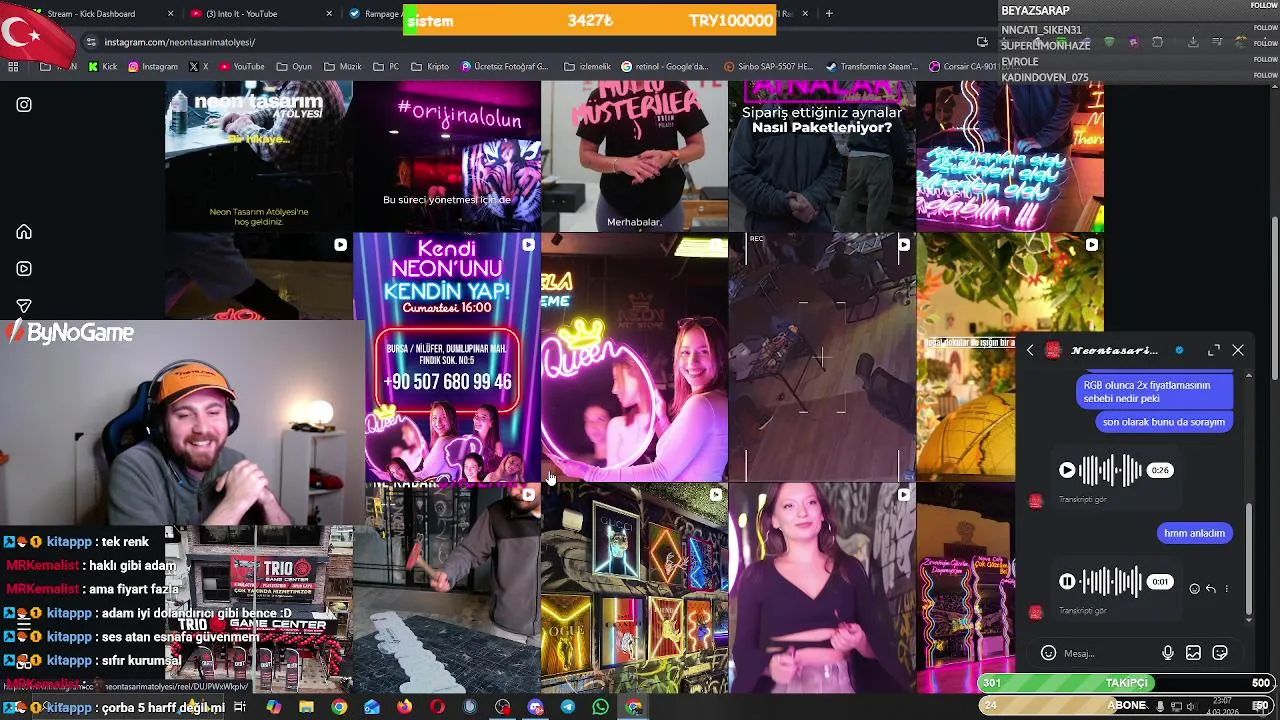Open Neontasari chat profile name
The image size is (1280, 720).
[1114, 350]
